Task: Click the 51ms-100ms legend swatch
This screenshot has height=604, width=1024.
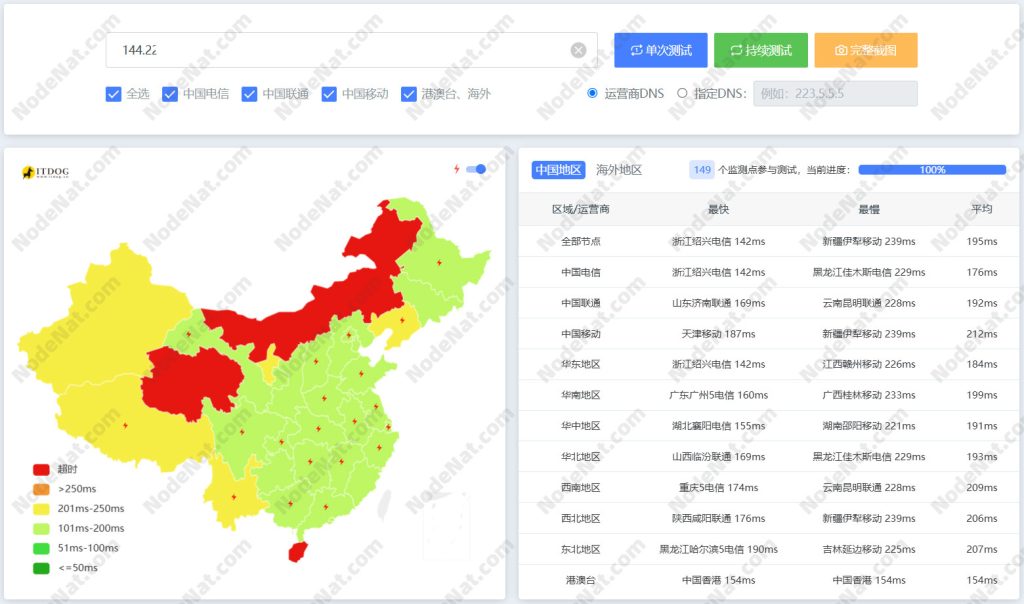Action: [41, 548]
